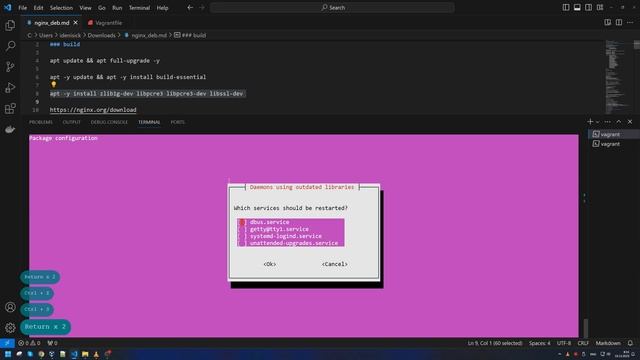Viewport: 640px width, 360px height.
Task: Switch to the Problems panel tab
Action: pyautogui.click(x=41, y=122)
